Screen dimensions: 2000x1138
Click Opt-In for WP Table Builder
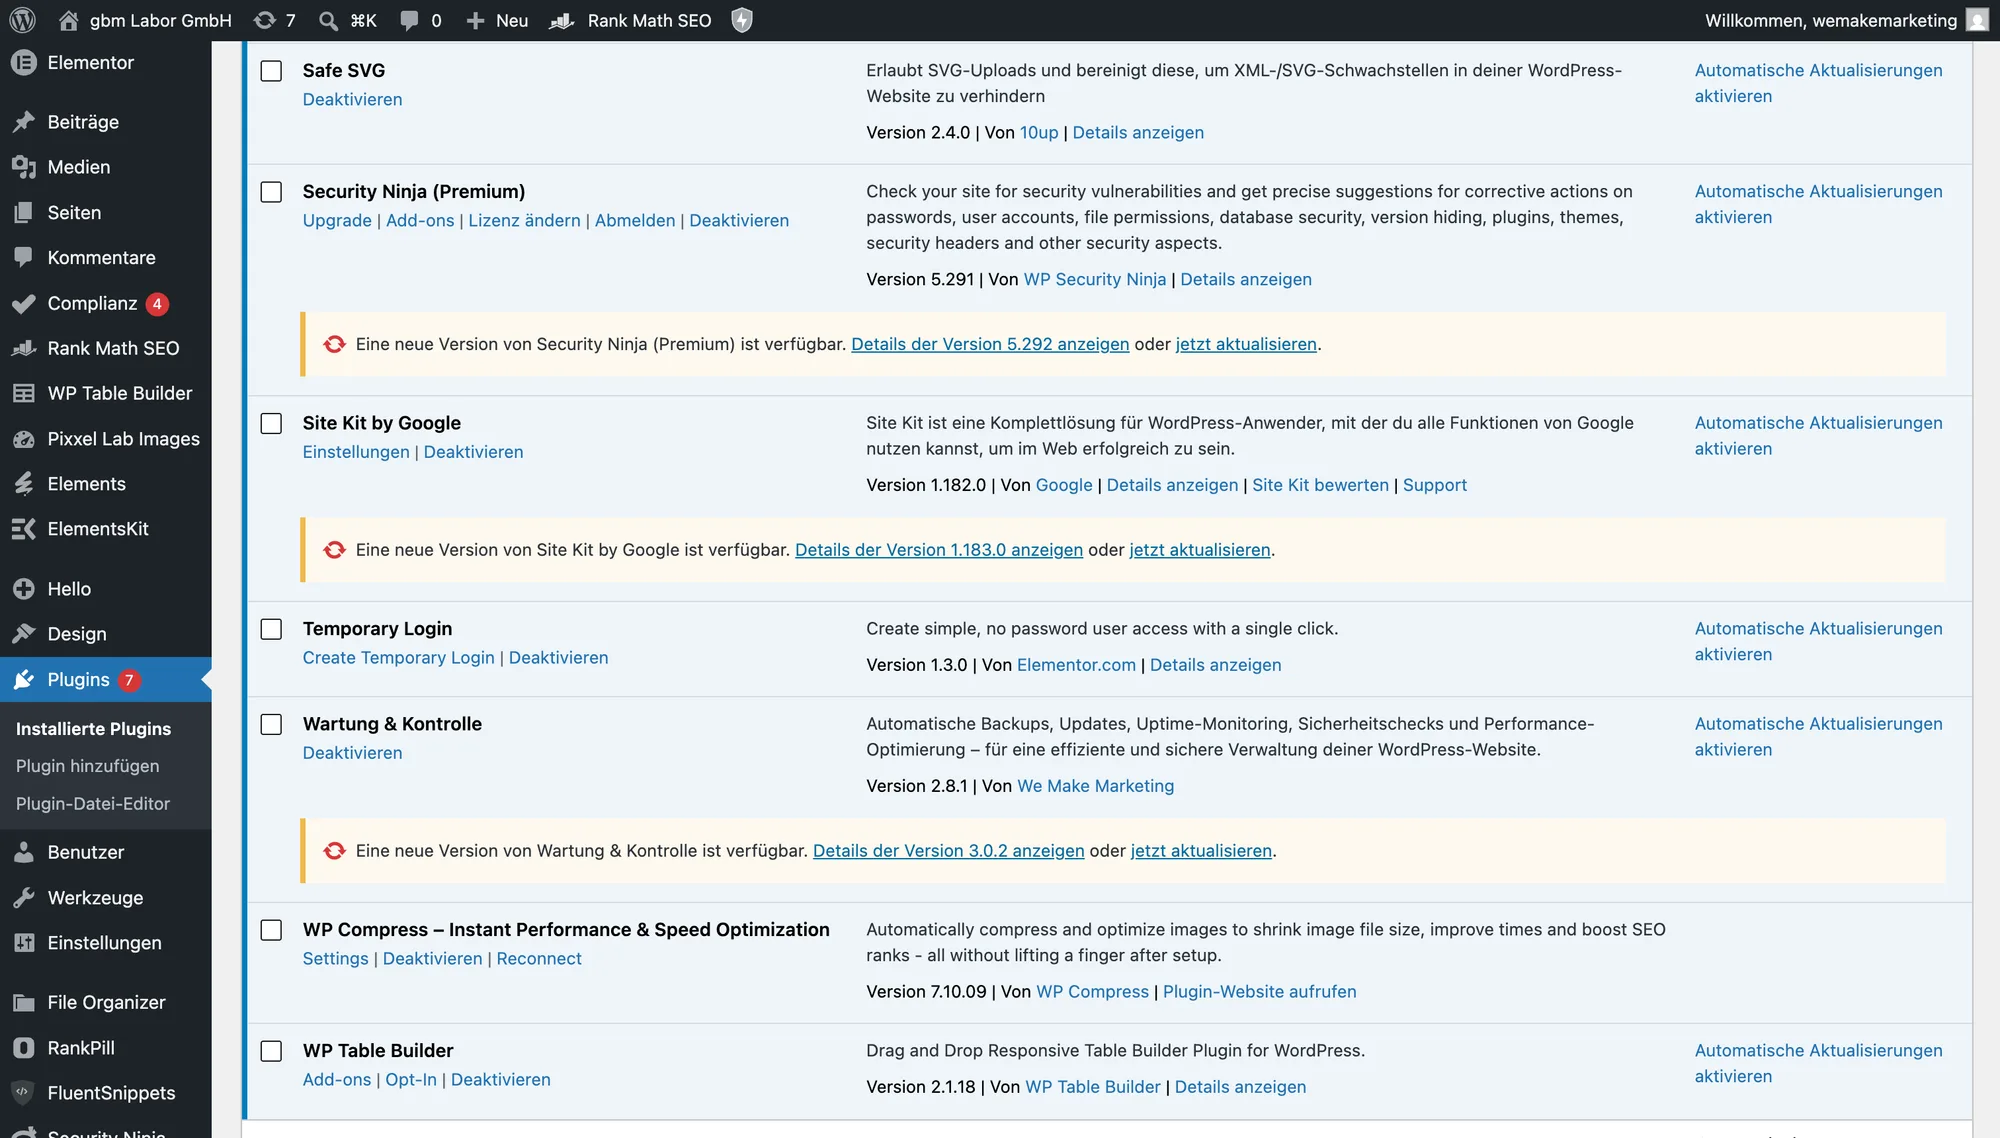411,1080
